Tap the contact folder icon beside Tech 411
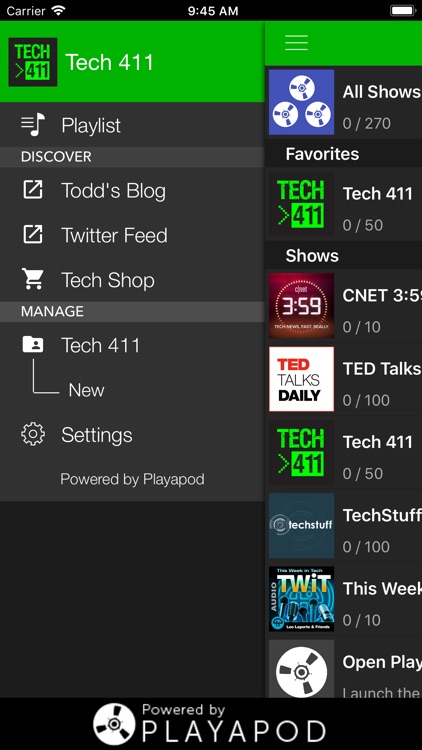Viewport: 422px width, 750px height. [33, 344]
